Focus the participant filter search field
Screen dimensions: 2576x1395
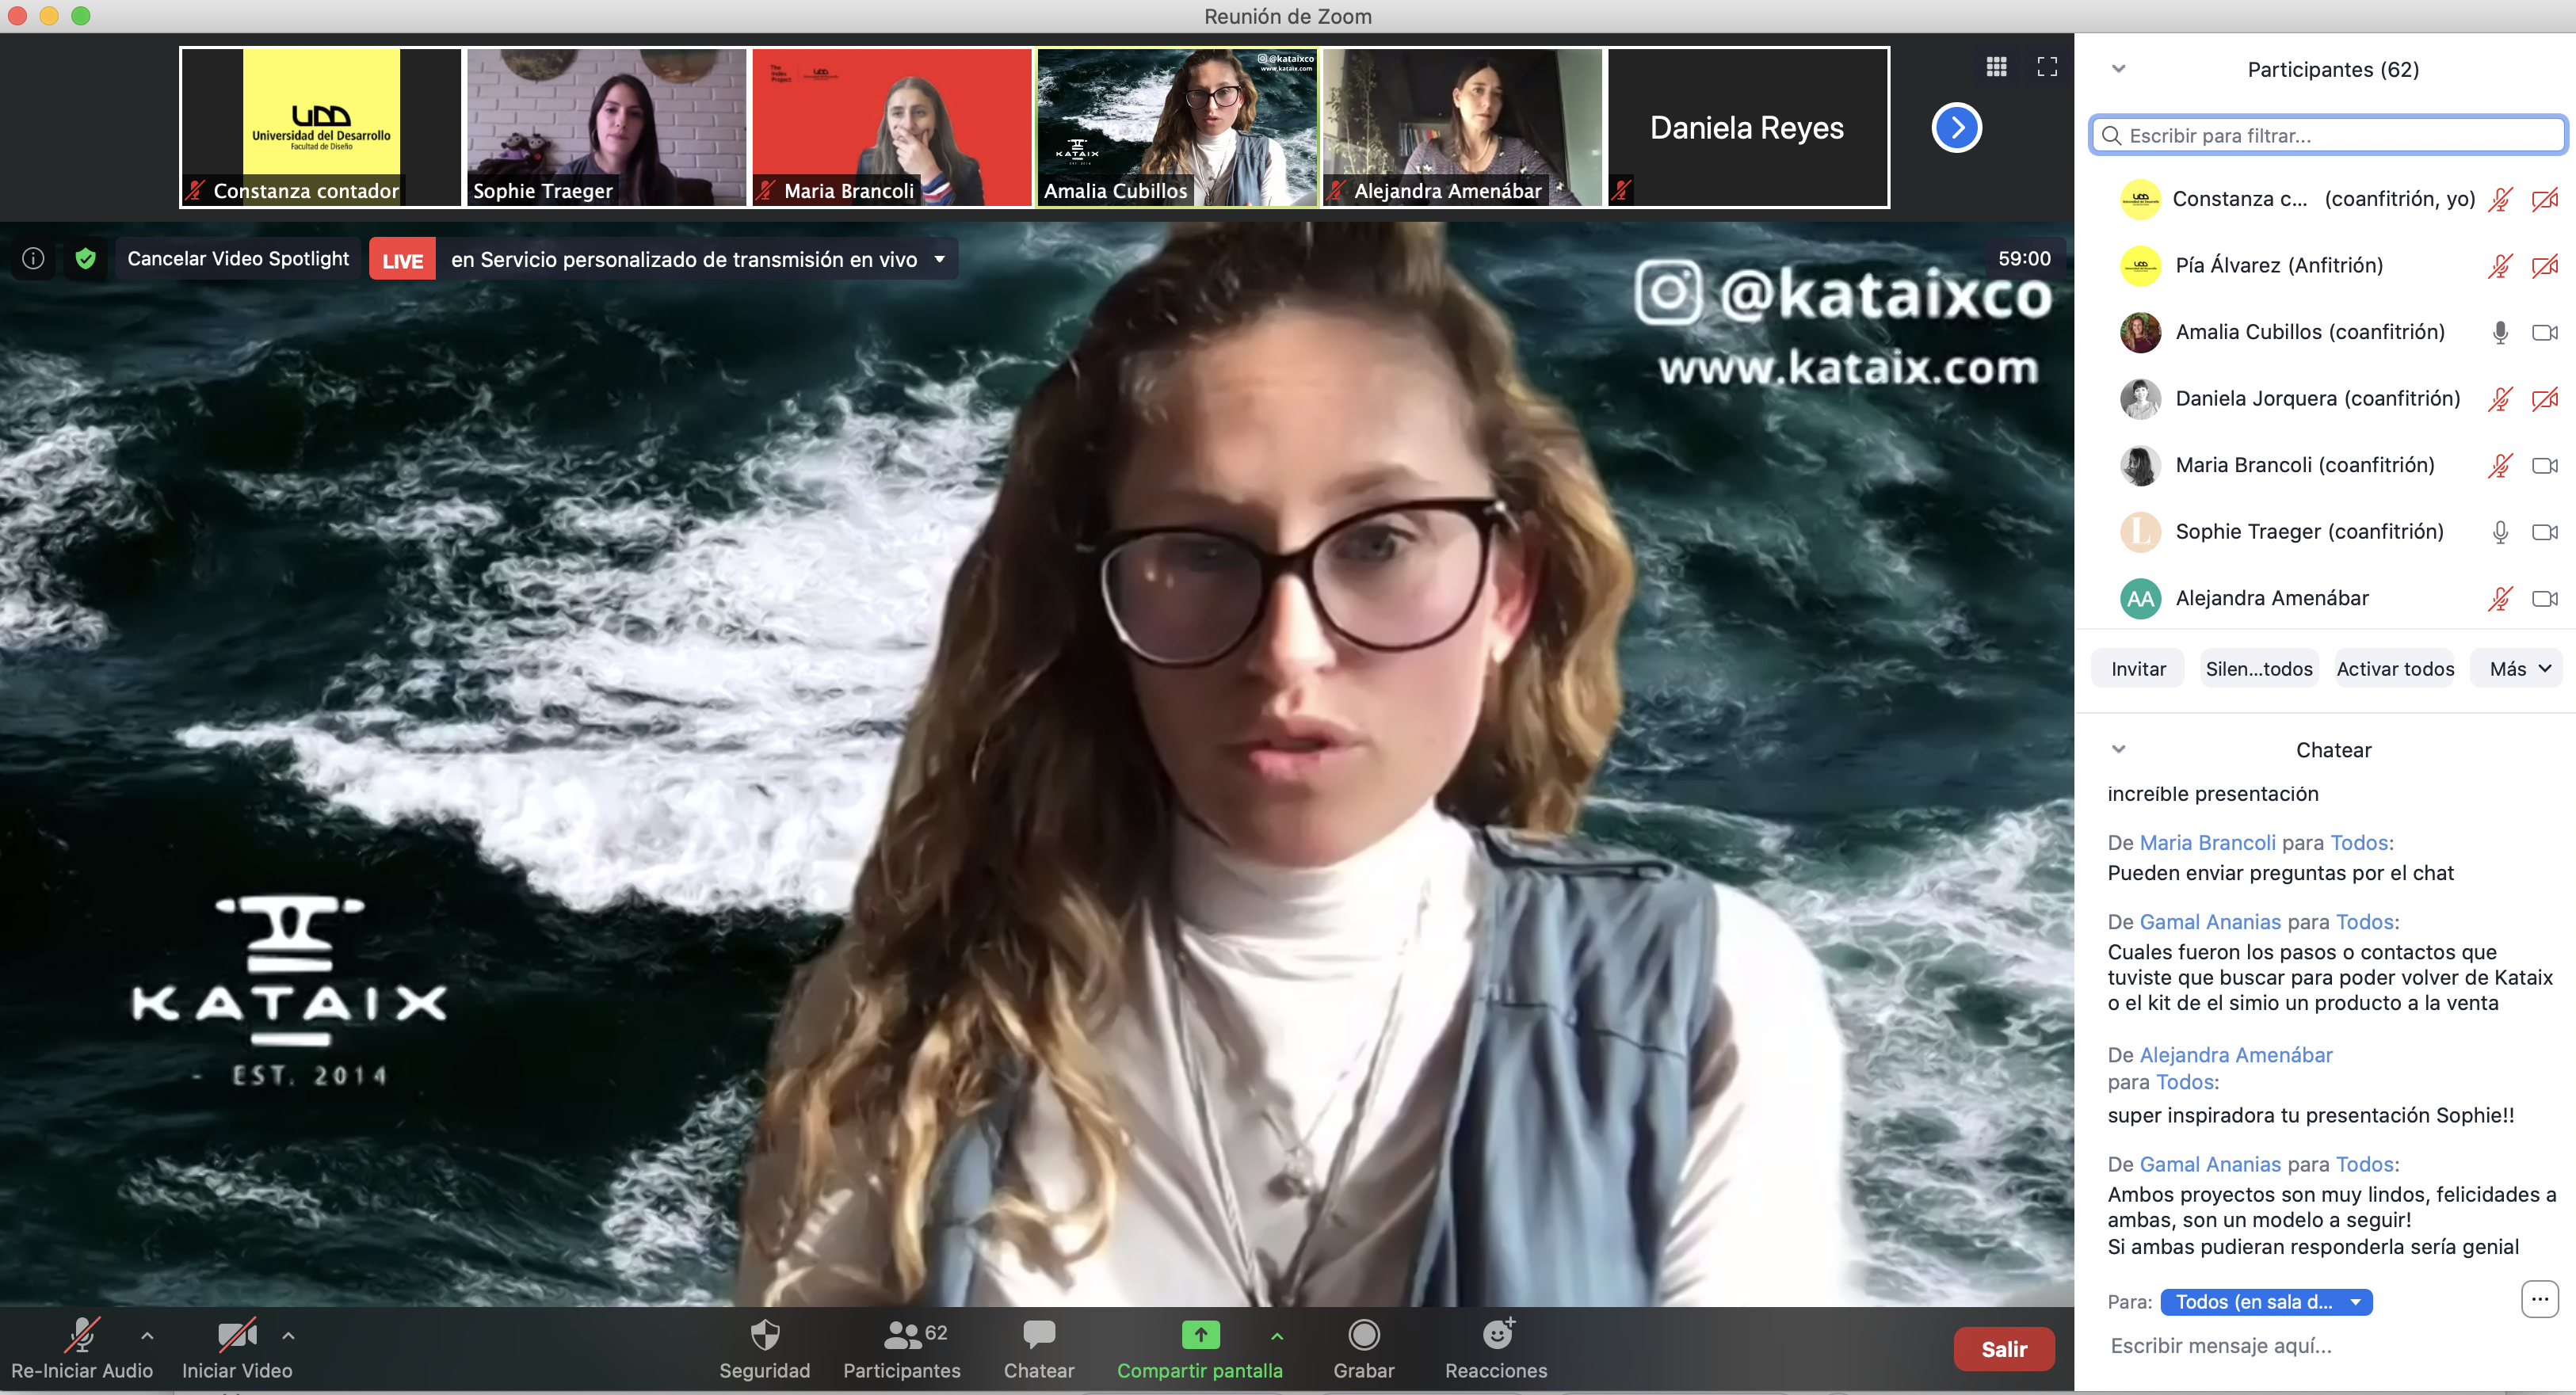click(x=2328, y=135)
